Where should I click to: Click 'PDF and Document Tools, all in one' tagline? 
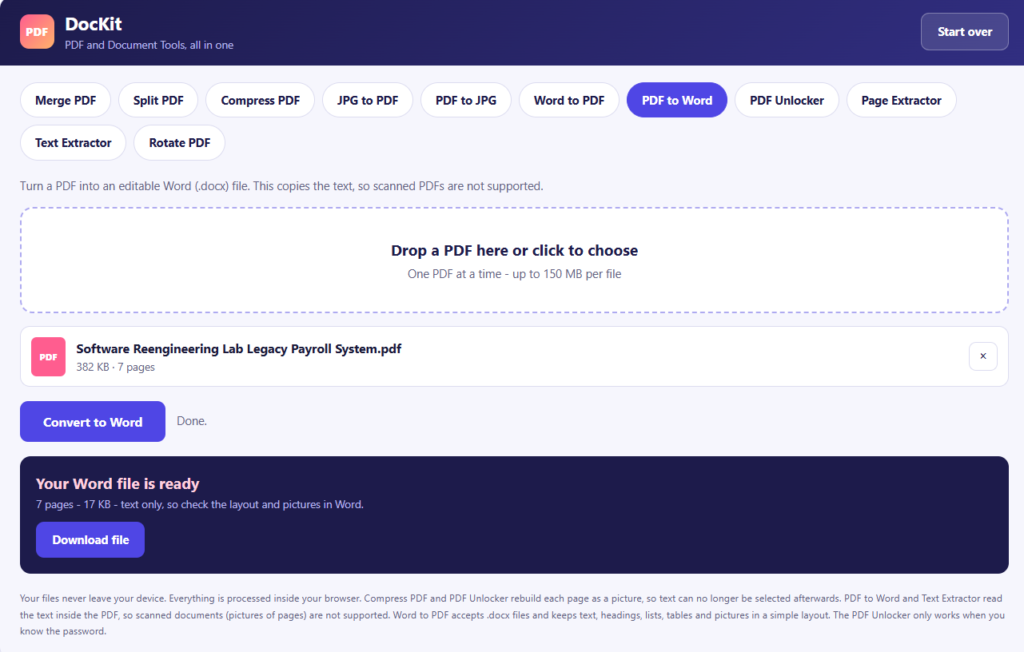[x=149, y=45]
